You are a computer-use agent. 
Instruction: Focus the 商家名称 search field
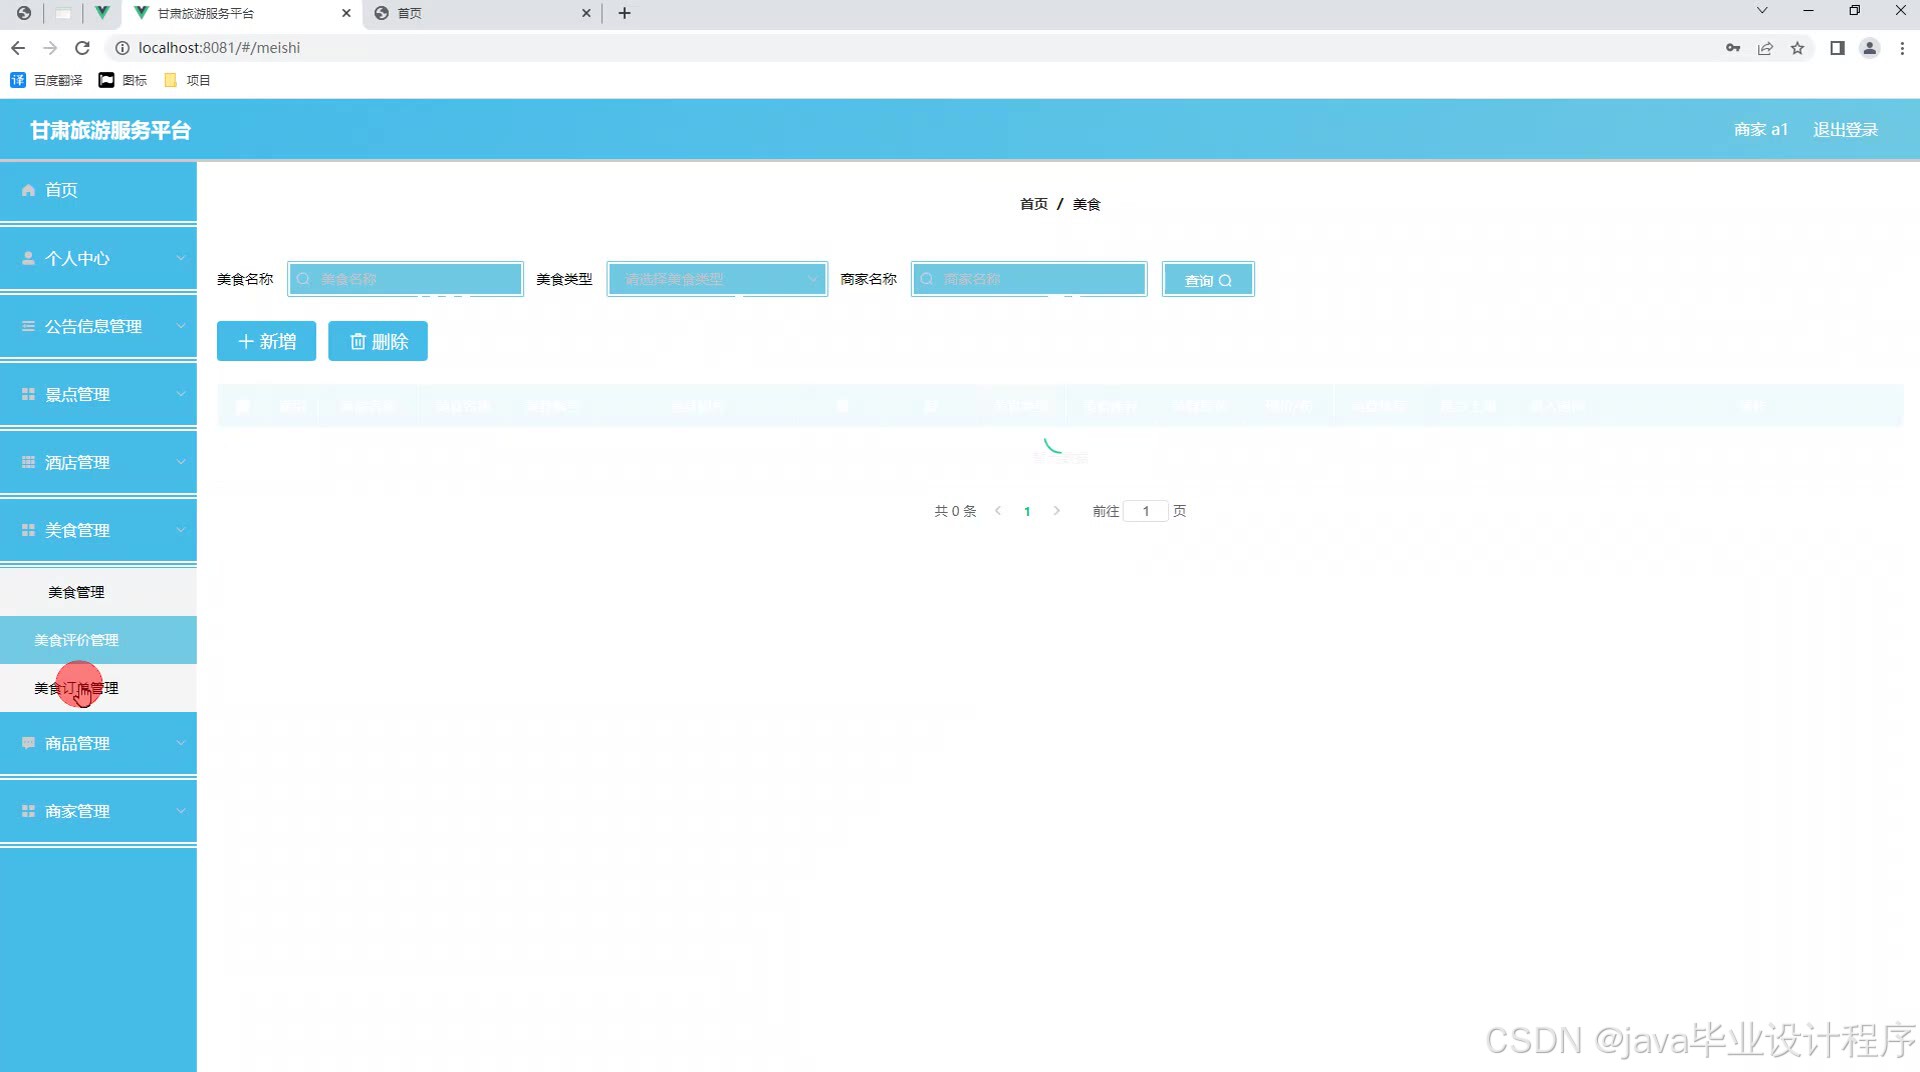1029,279
